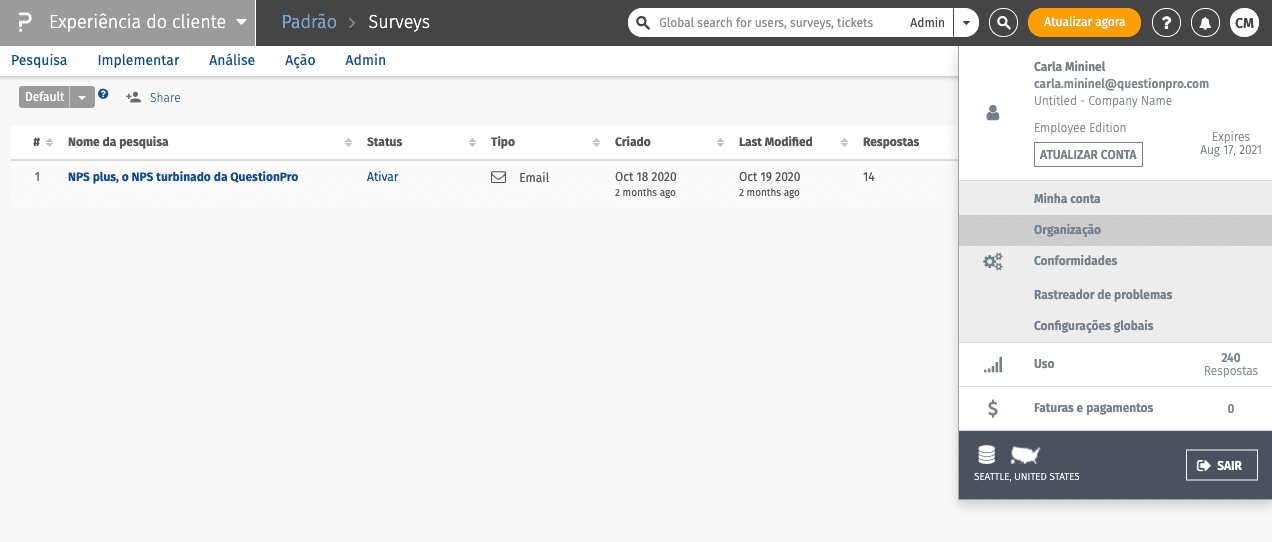Click the Ativar status link
The height and width of the screenshot is (542, 1272).
pyautogui.click(x=382, y=177)
